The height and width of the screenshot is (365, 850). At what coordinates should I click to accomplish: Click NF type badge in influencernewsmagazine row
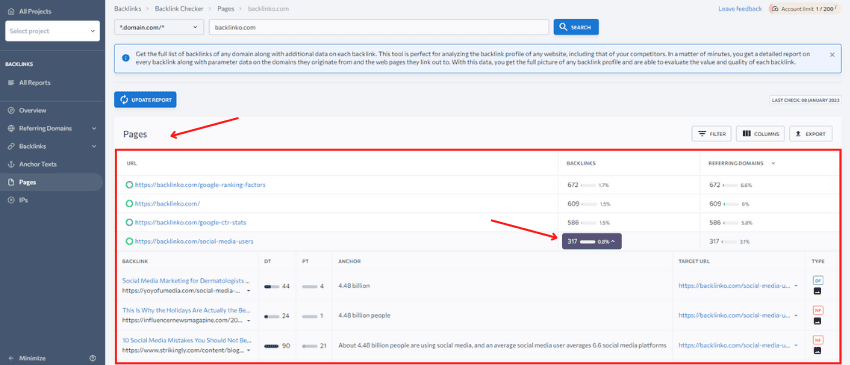[x=817, y=310]
